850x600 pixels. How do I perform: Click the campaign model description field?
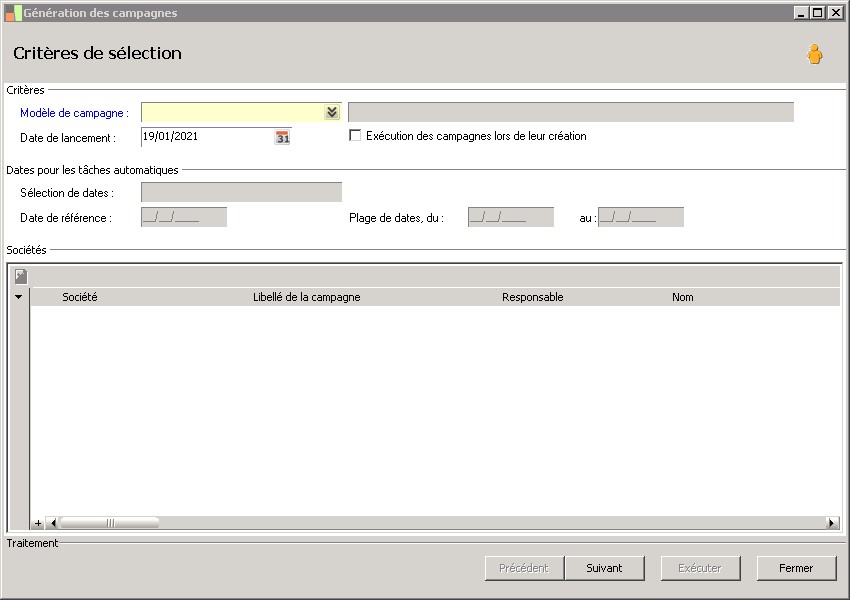point(571,112)
